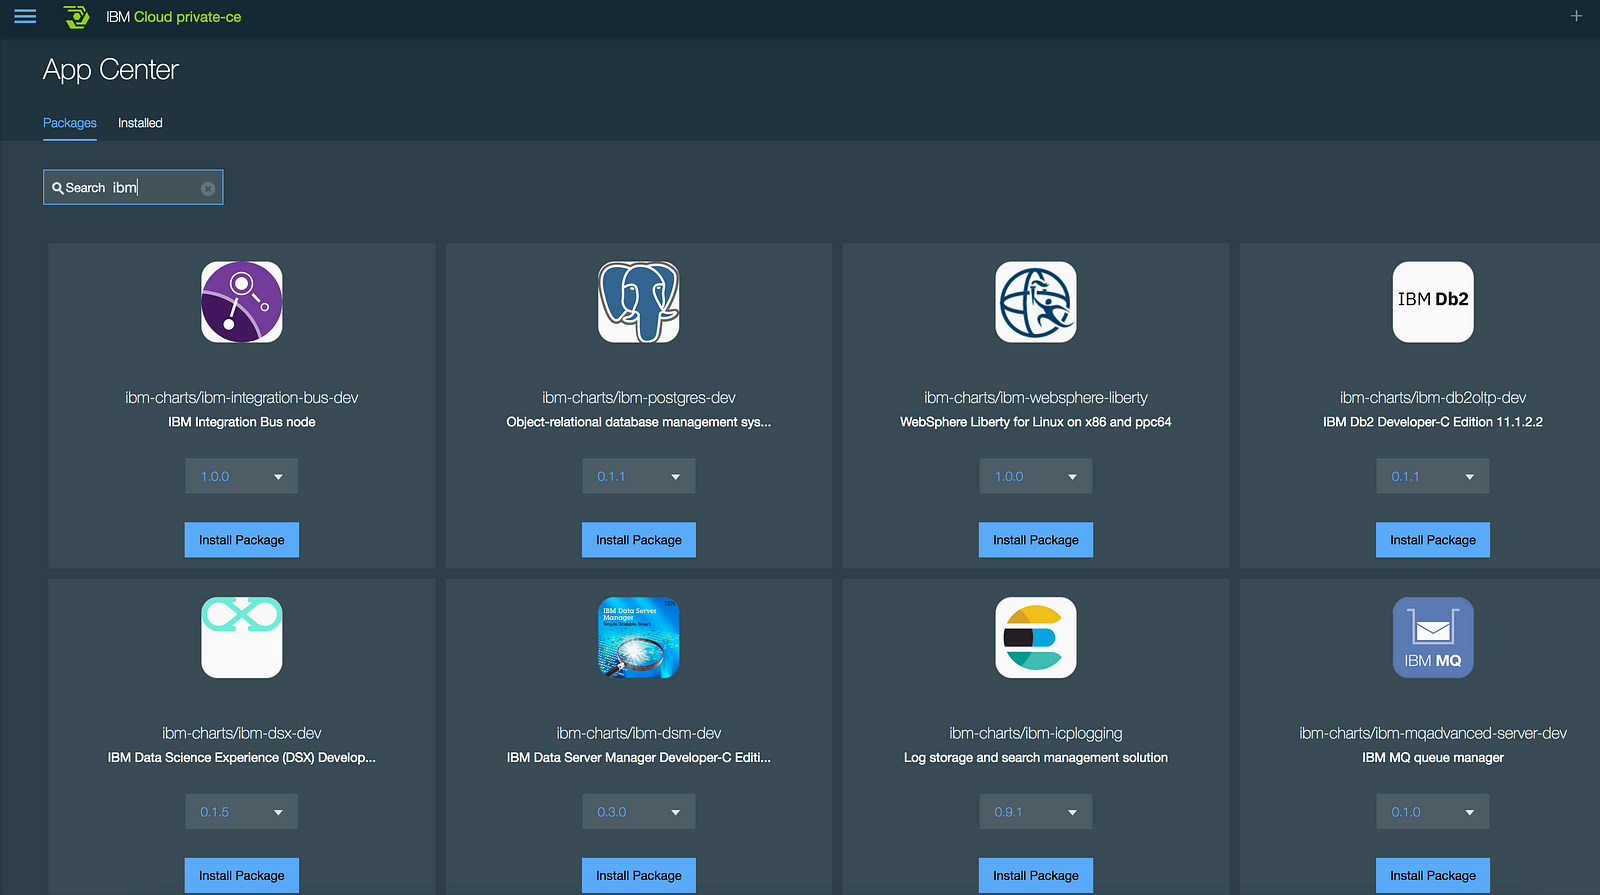
Task: Install Package for ibm-websphere-liberty
Action: pyautogui.click(x=1036, y=540)
